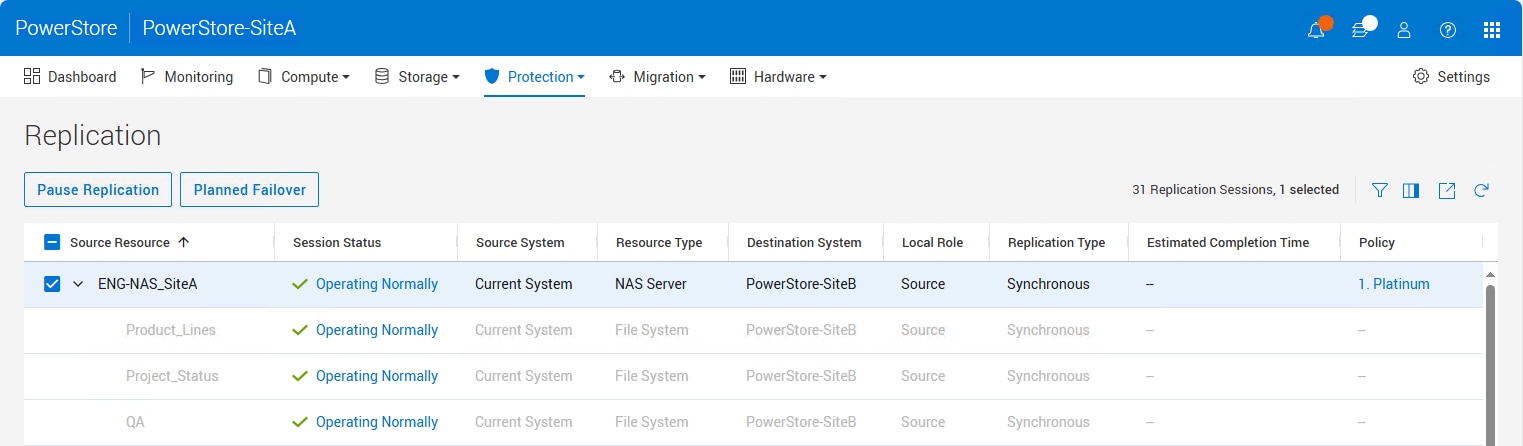Viewport: 1523px width, 446px height.
Task: Sort by Local Role column header
Action: [932, 242]
